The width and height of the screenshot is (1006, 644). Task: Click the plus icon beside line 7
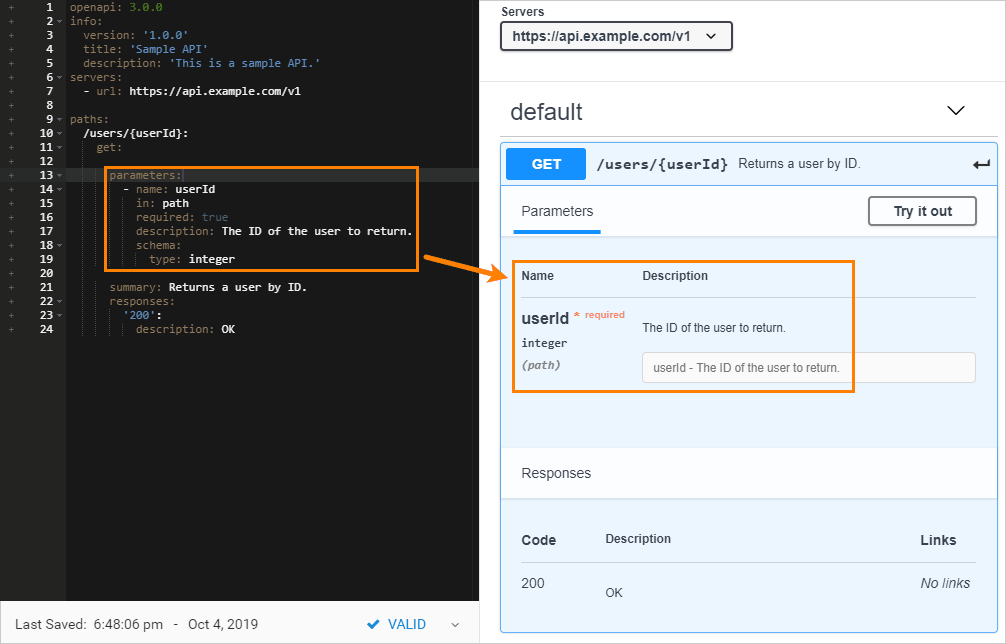click(10, 91)
